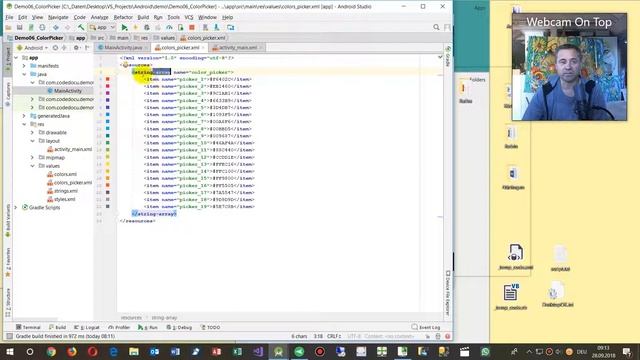Open the Event Log
The image size is (640, 360).
pos(426,327)
